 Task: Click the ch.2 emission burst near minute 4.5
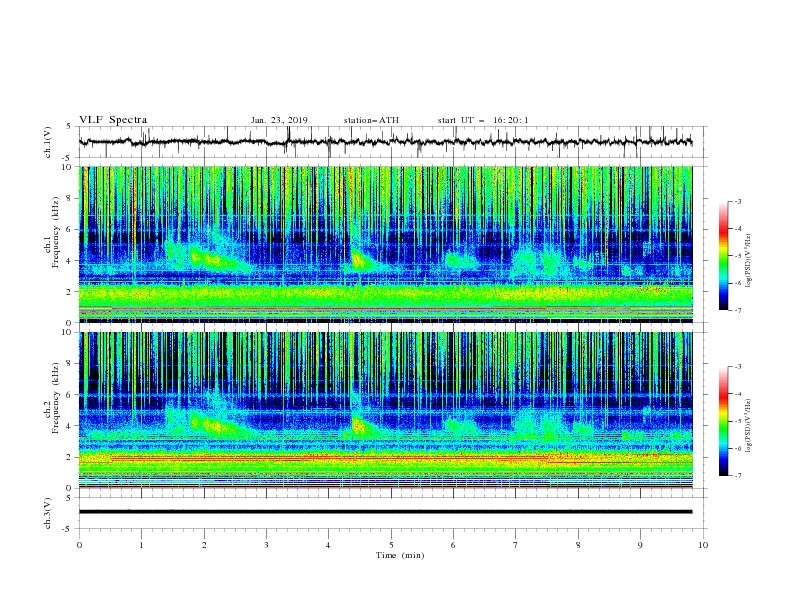point(361,426)
